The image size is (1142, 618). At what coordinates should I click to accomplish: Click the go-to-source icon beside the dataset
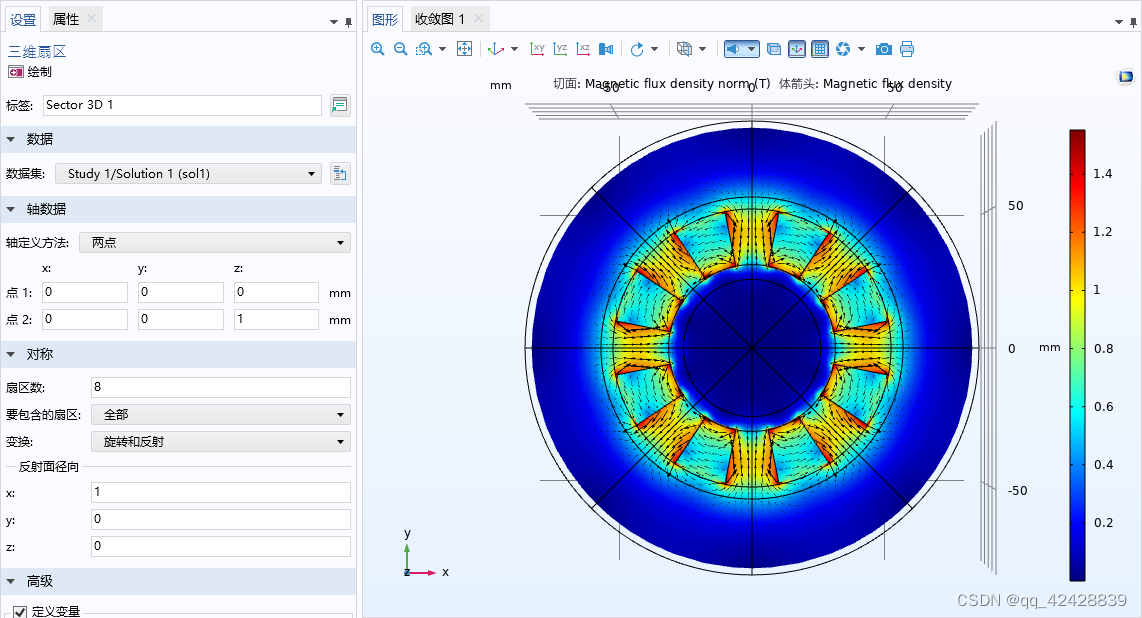tap(340, 173)
